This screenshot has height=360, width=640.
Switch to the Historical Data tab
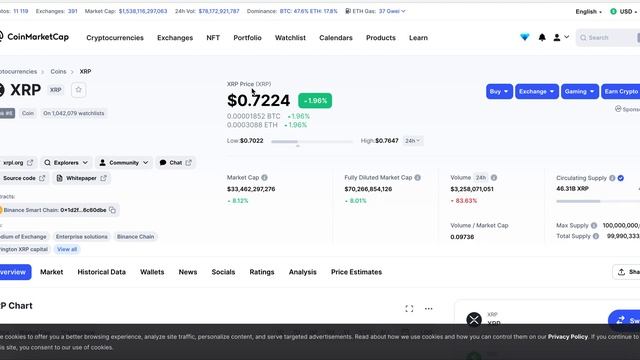(102, 272)
